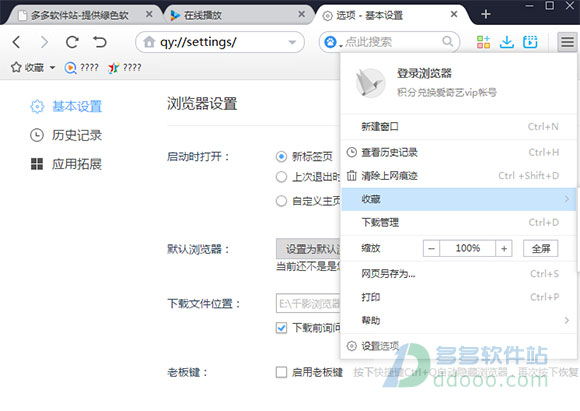Click the video capture toolbar icon
The height and width of the screenshot is (411, 580).
530,42
